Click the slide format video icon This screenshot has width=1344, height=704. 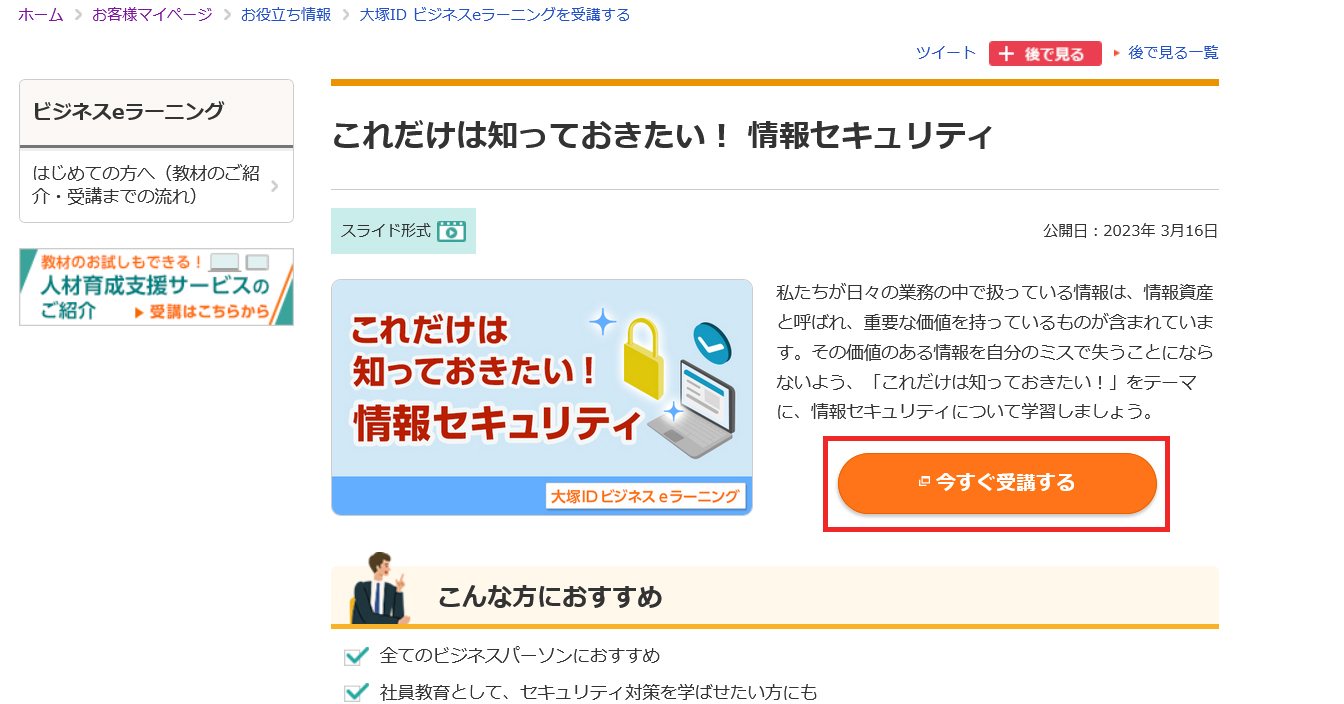point(452,231)
